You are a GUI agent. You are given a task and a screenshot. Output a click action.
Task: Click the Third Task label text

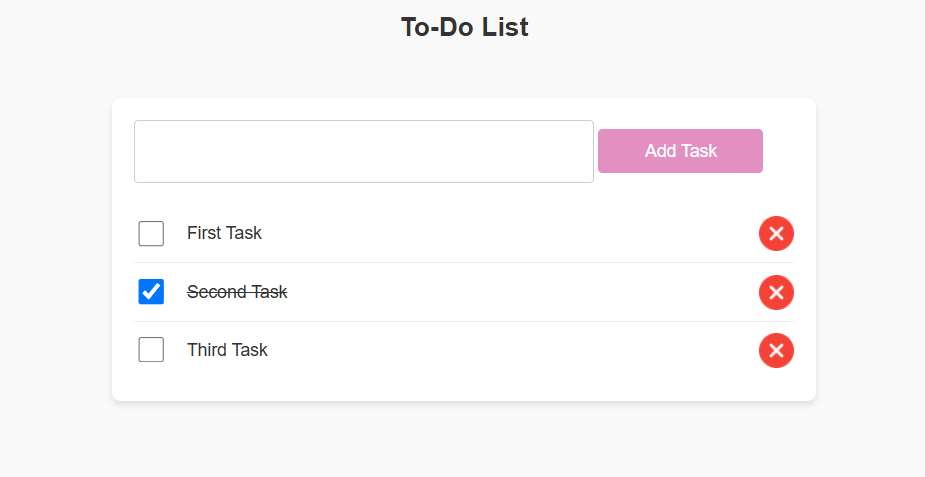coord(227,350)
